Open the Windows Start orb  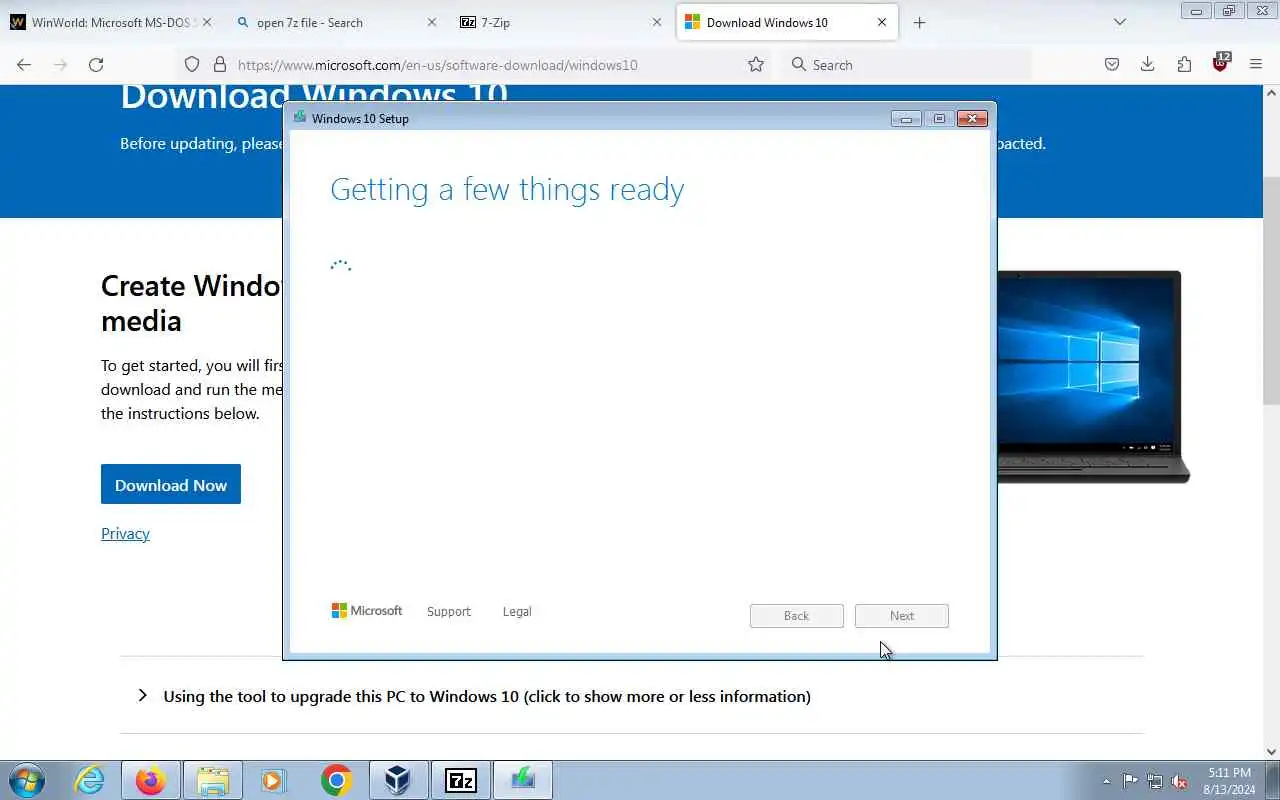pos(26,780)
